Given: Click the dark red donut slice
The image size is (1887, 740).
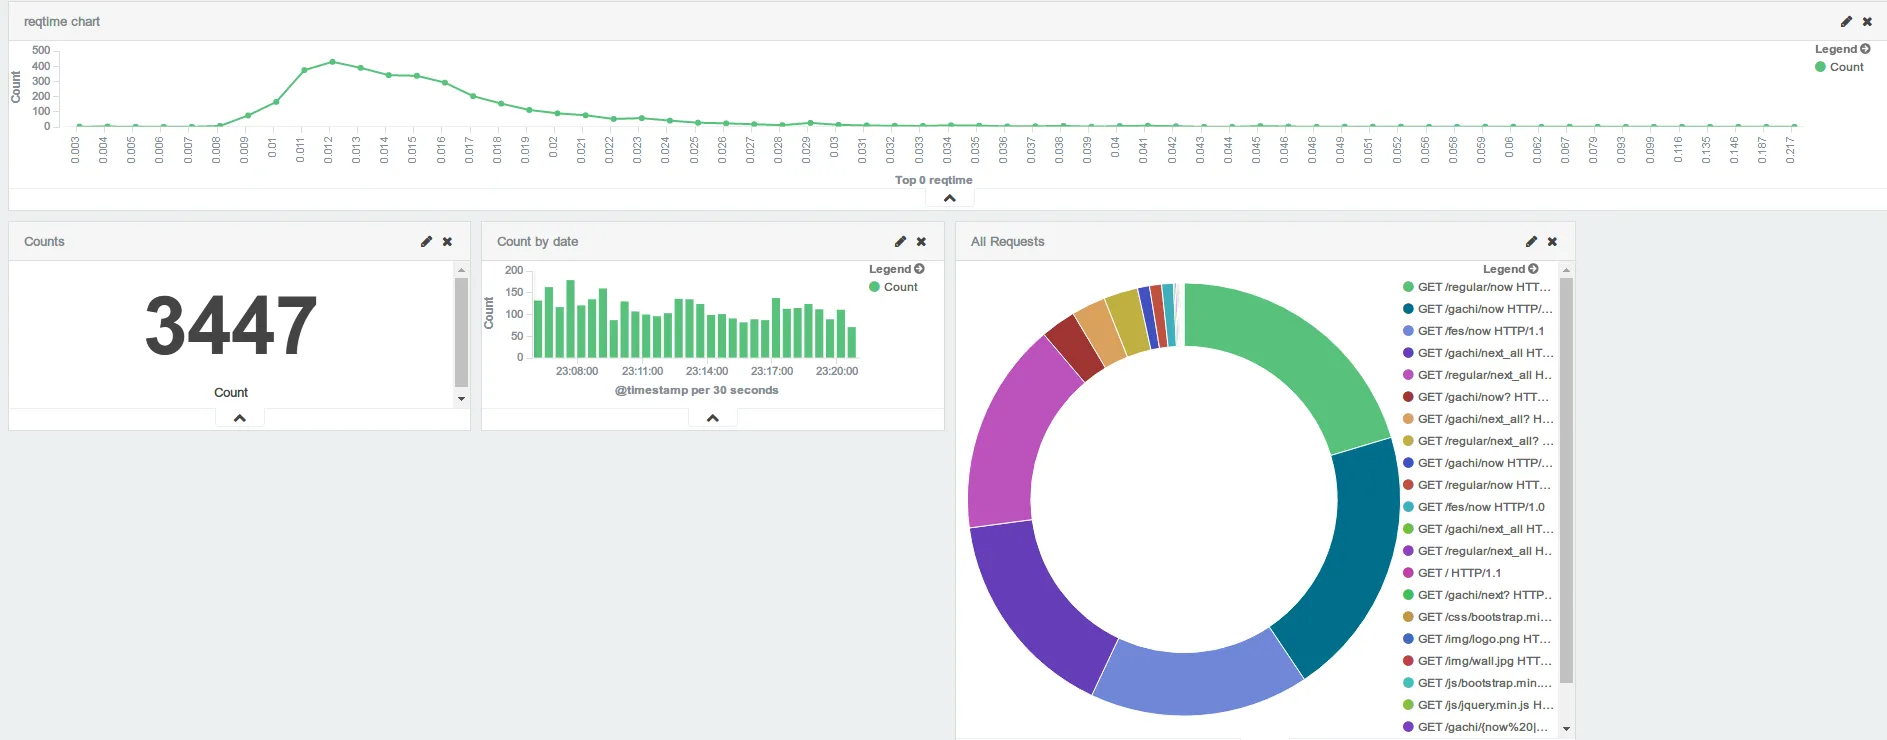Looking at the screenshot, I should pyautogui.click(x=1075, y=348).
